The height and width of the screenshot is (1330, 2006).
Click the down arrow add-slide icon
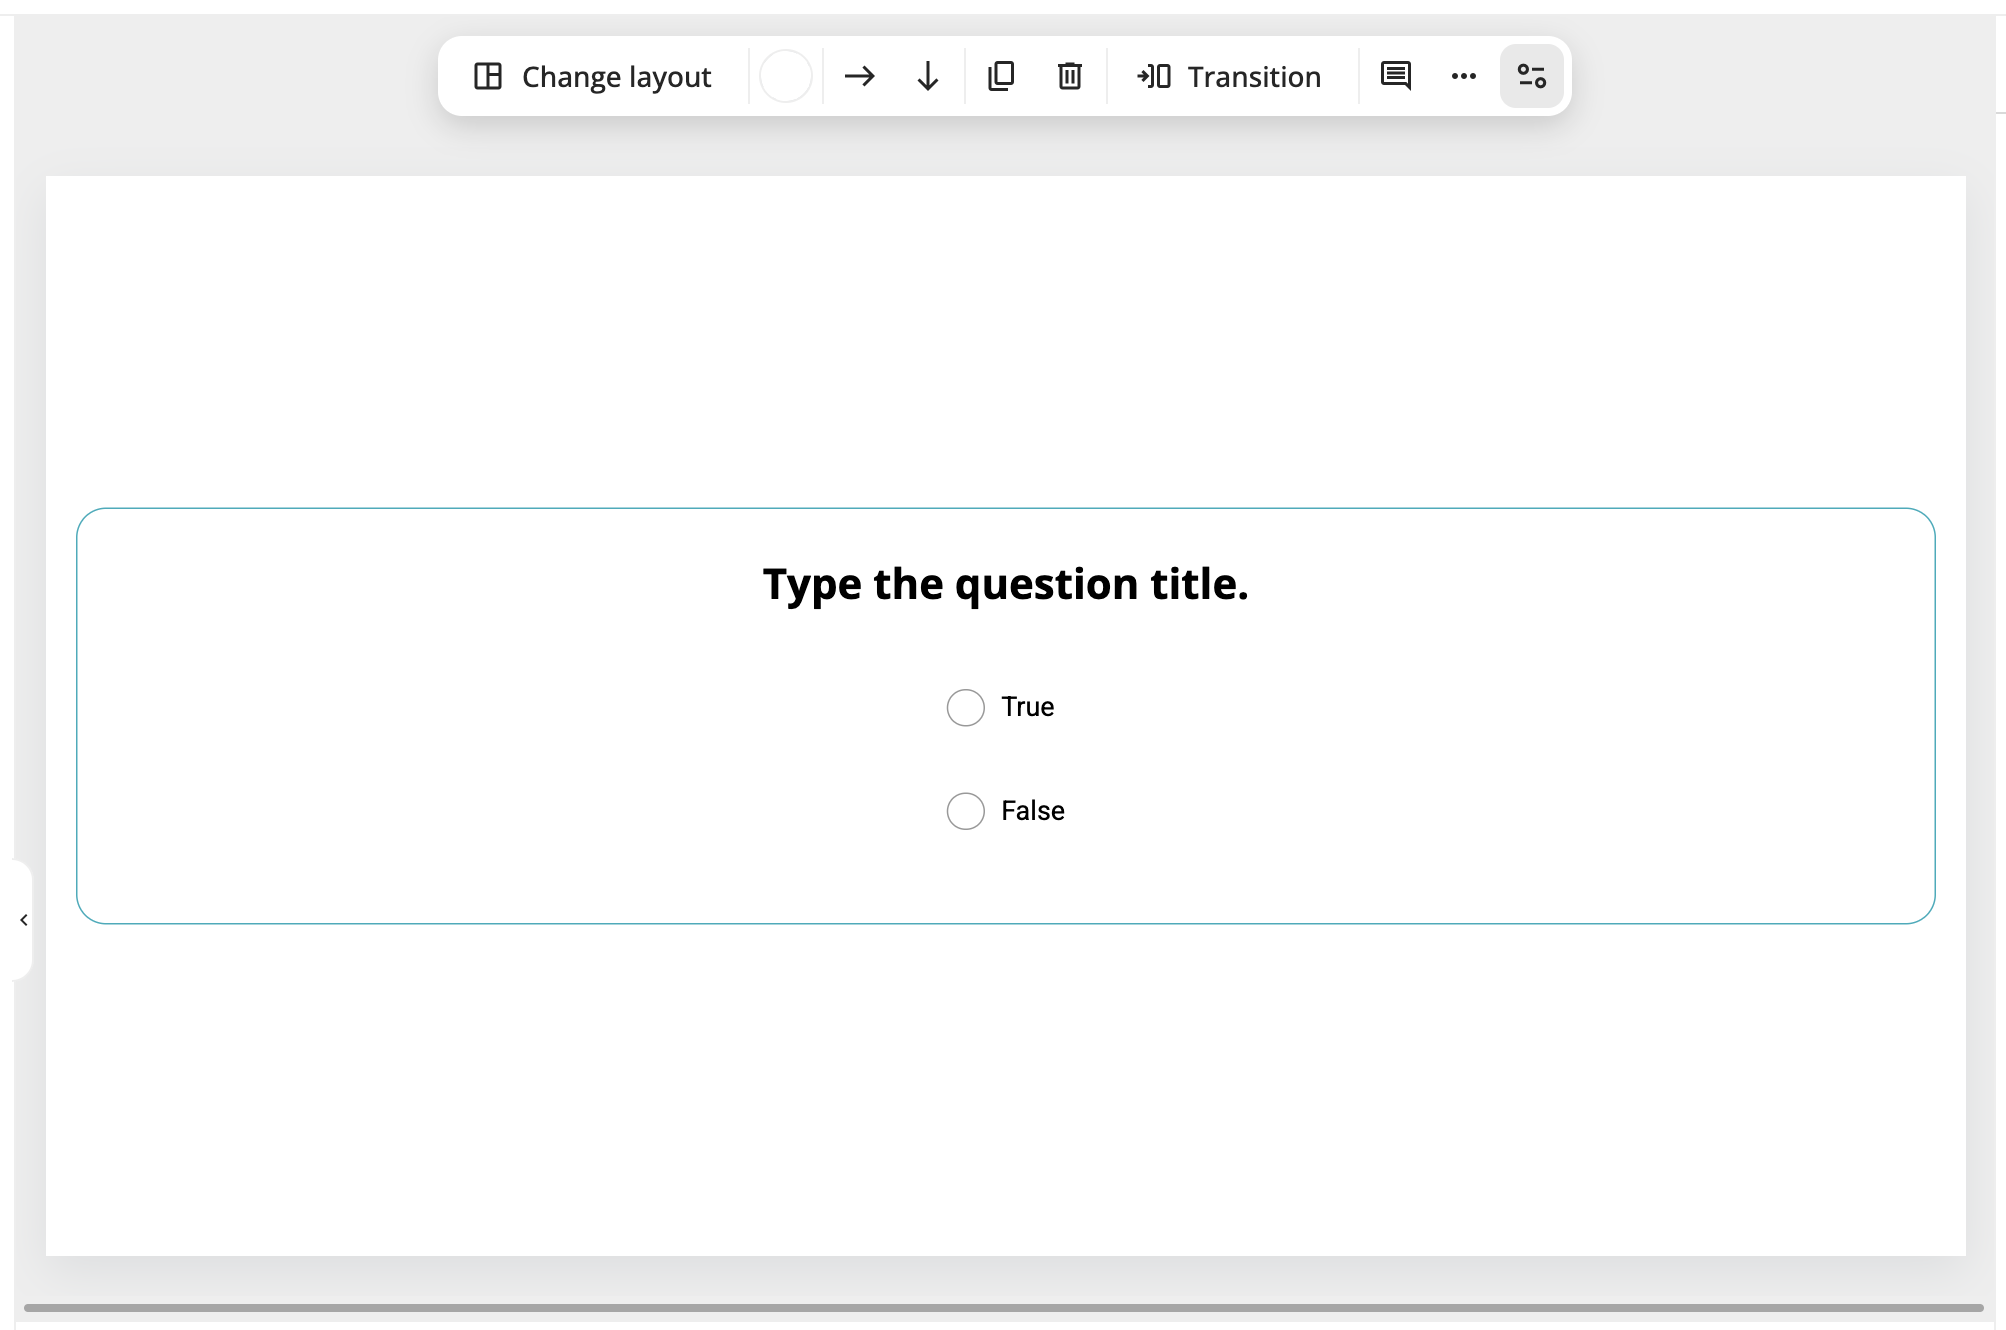coord(928,76)
